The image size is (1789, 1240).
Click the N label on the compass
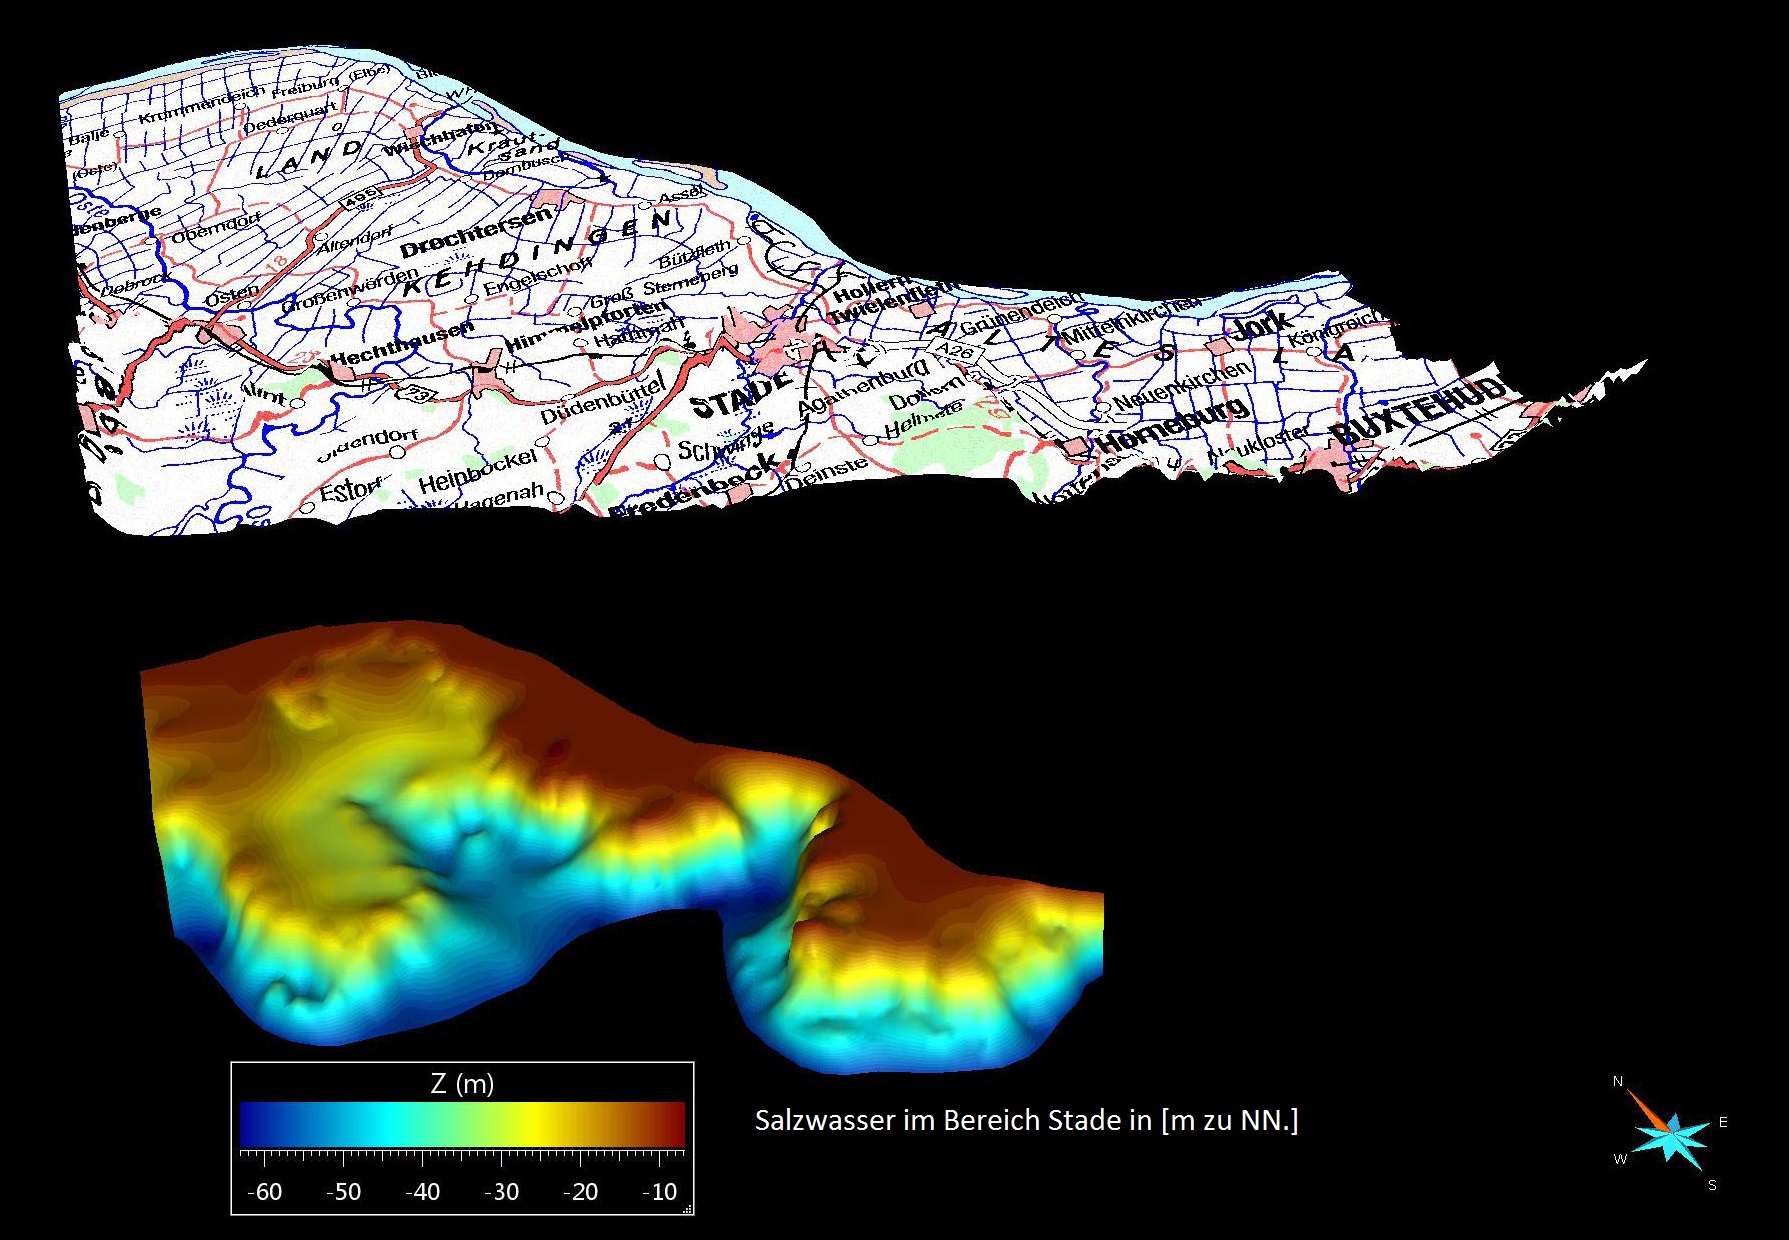pos(1618,1082)
